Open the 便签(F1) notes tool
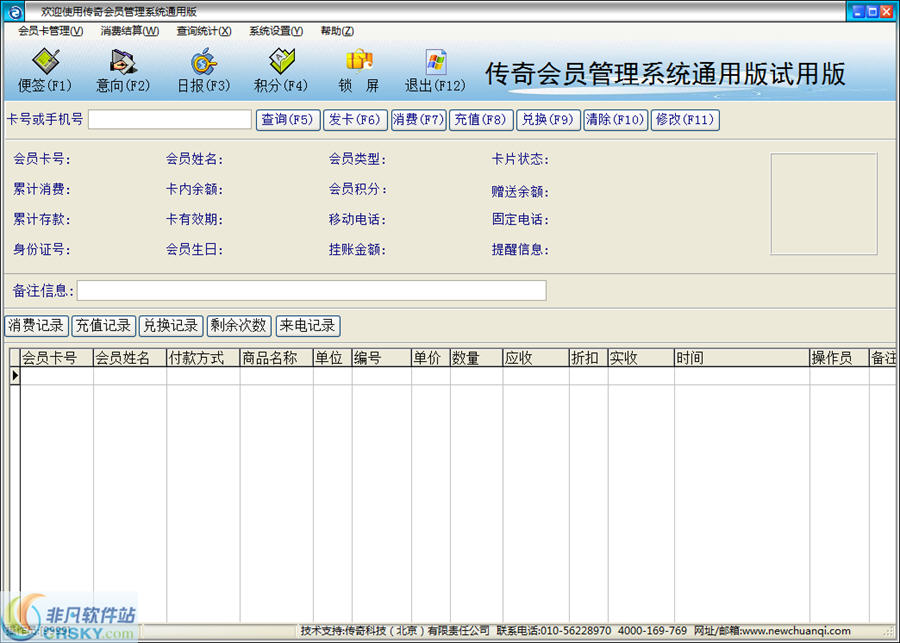The width and height of the screenshot is (900, 643). click(x=45, y=71)
